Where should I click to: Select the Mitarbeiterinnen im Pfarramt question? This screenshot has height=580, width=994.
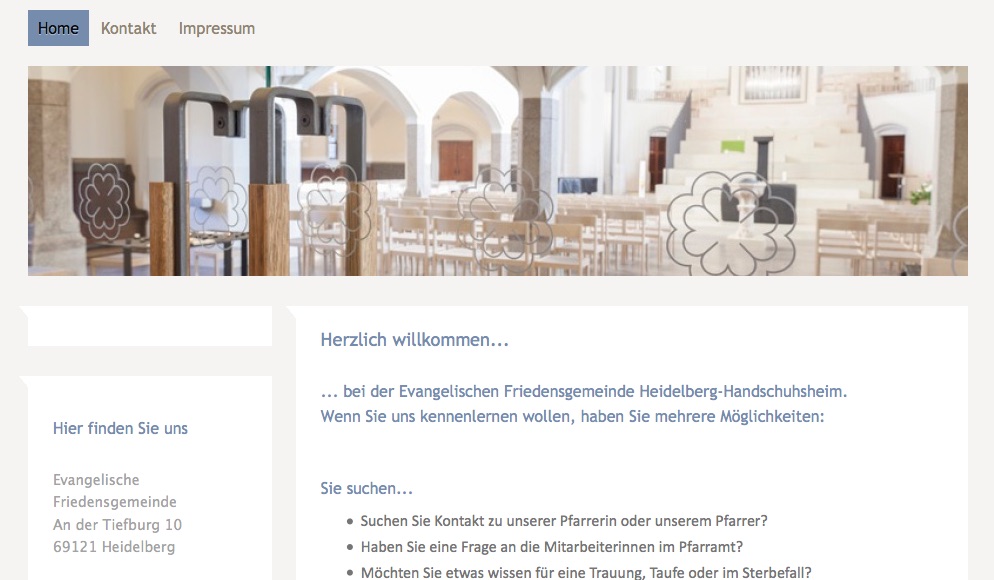click(552, 547)
